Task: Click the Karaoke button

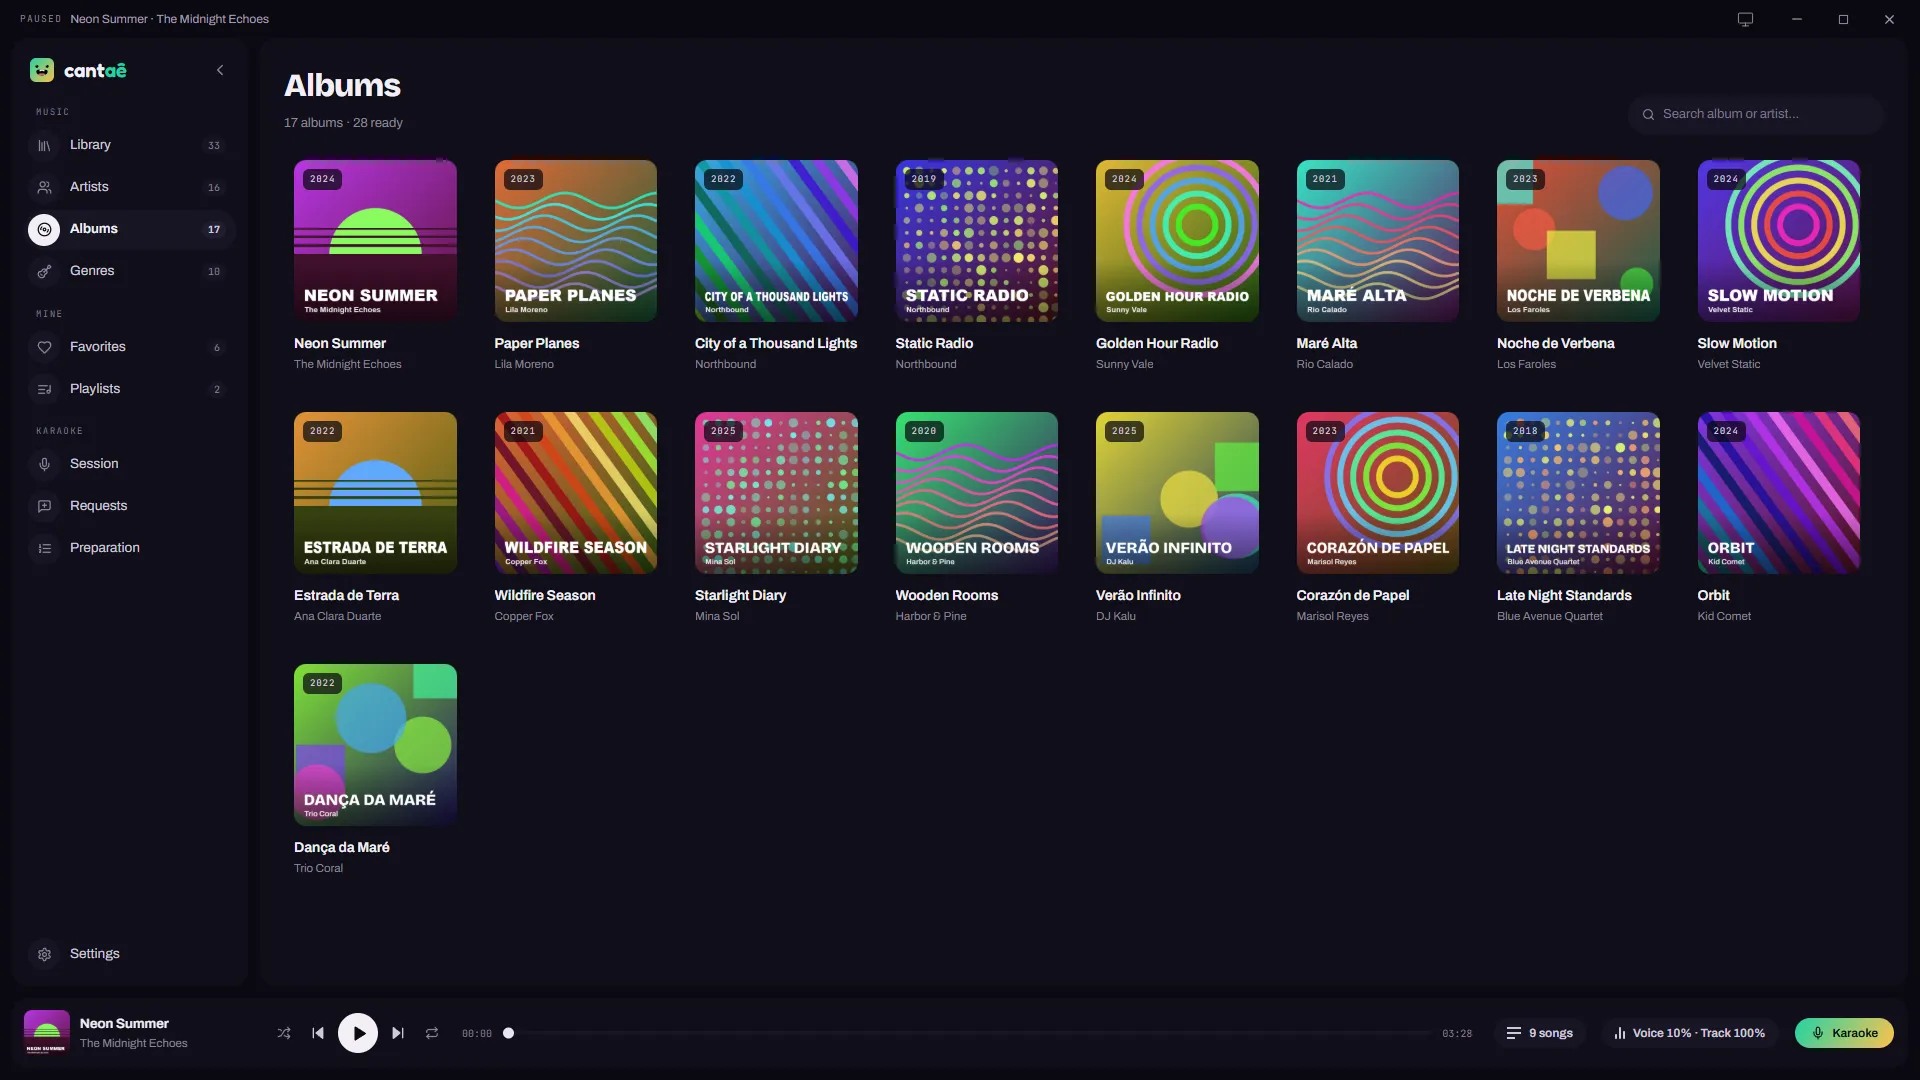Action: (x=1844, y=1033)
